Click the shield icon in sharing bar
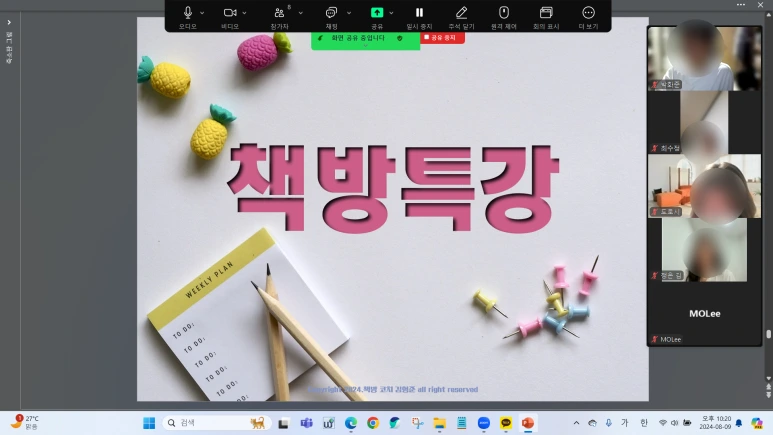Image resolution: width=773 pixels, height=435 pixels. 400,38
